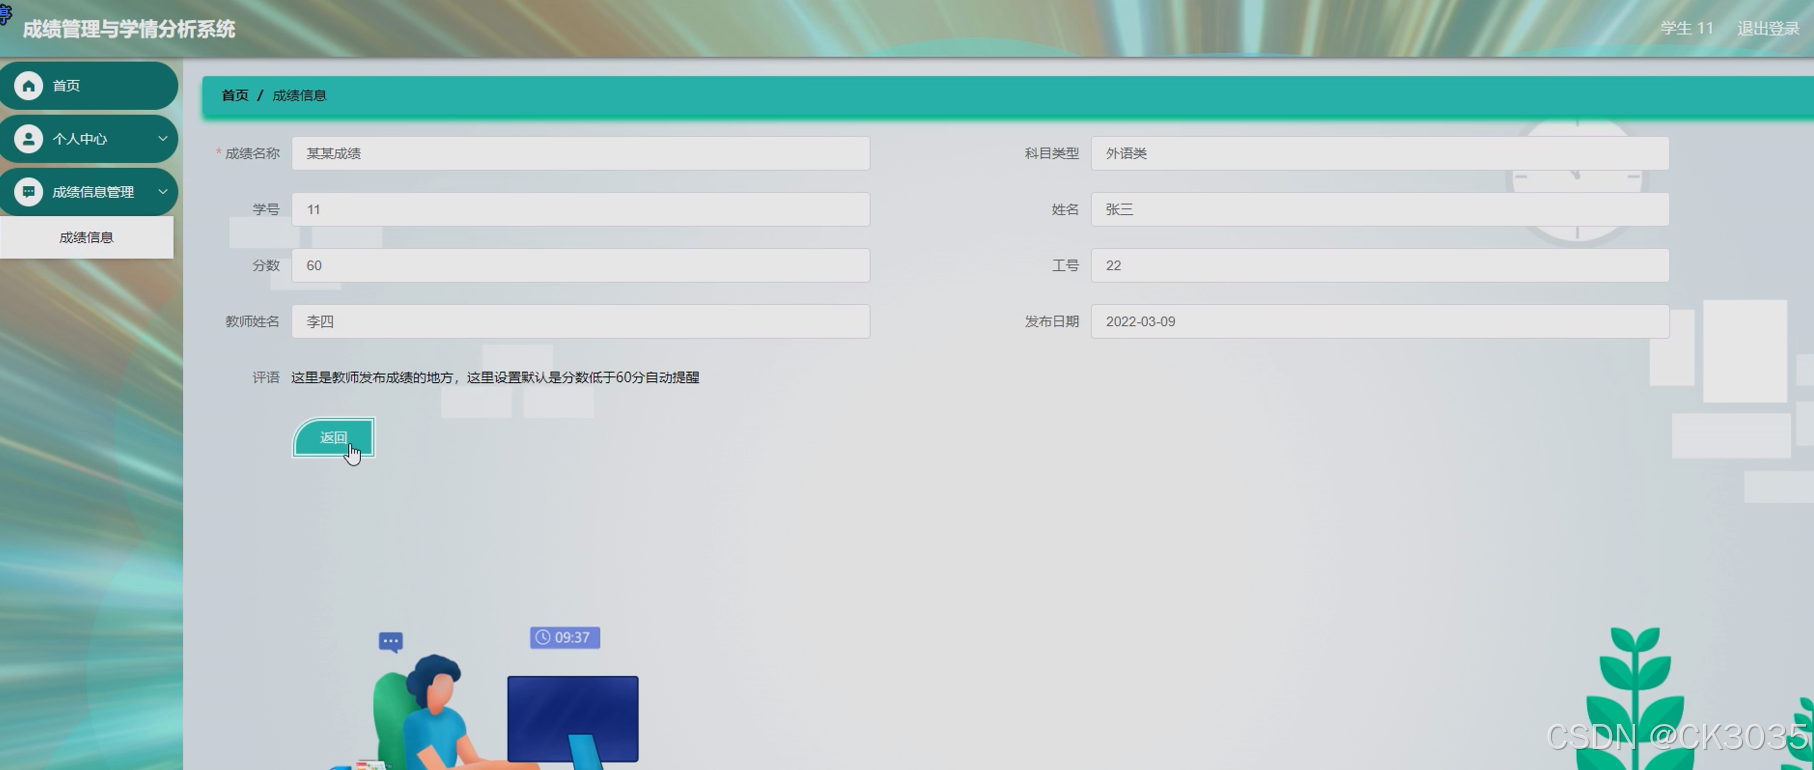Click the 姓名 field showing 张三

(x=1380, y=210)
